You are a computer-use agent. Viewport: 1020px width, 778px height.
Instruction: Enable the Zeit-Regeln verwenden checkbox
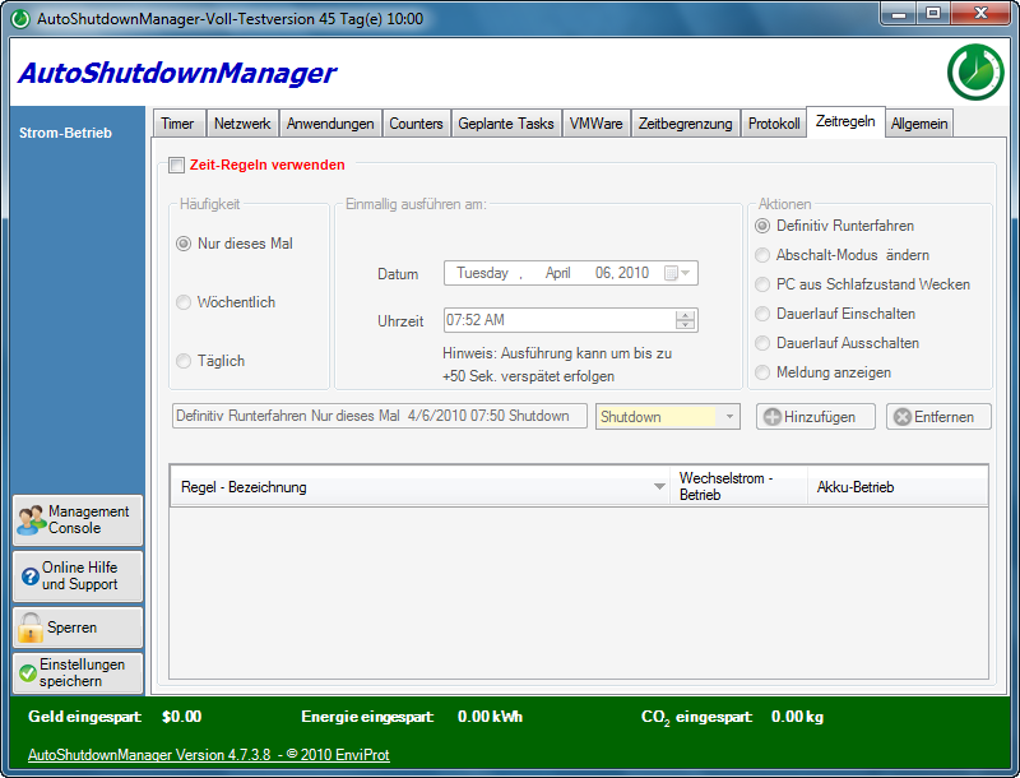pyautogui.click(x=176, y=165)
